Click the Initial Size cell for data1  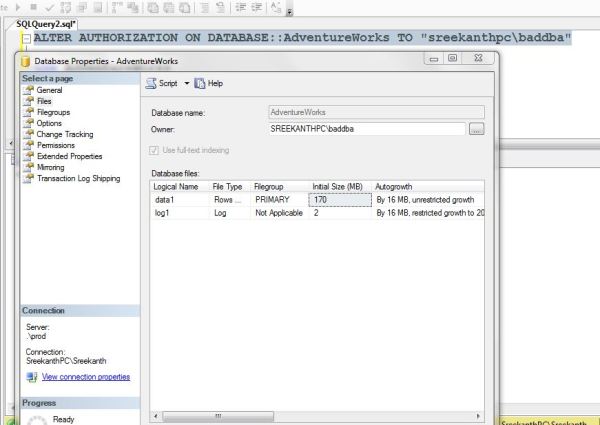pos(338,200)
